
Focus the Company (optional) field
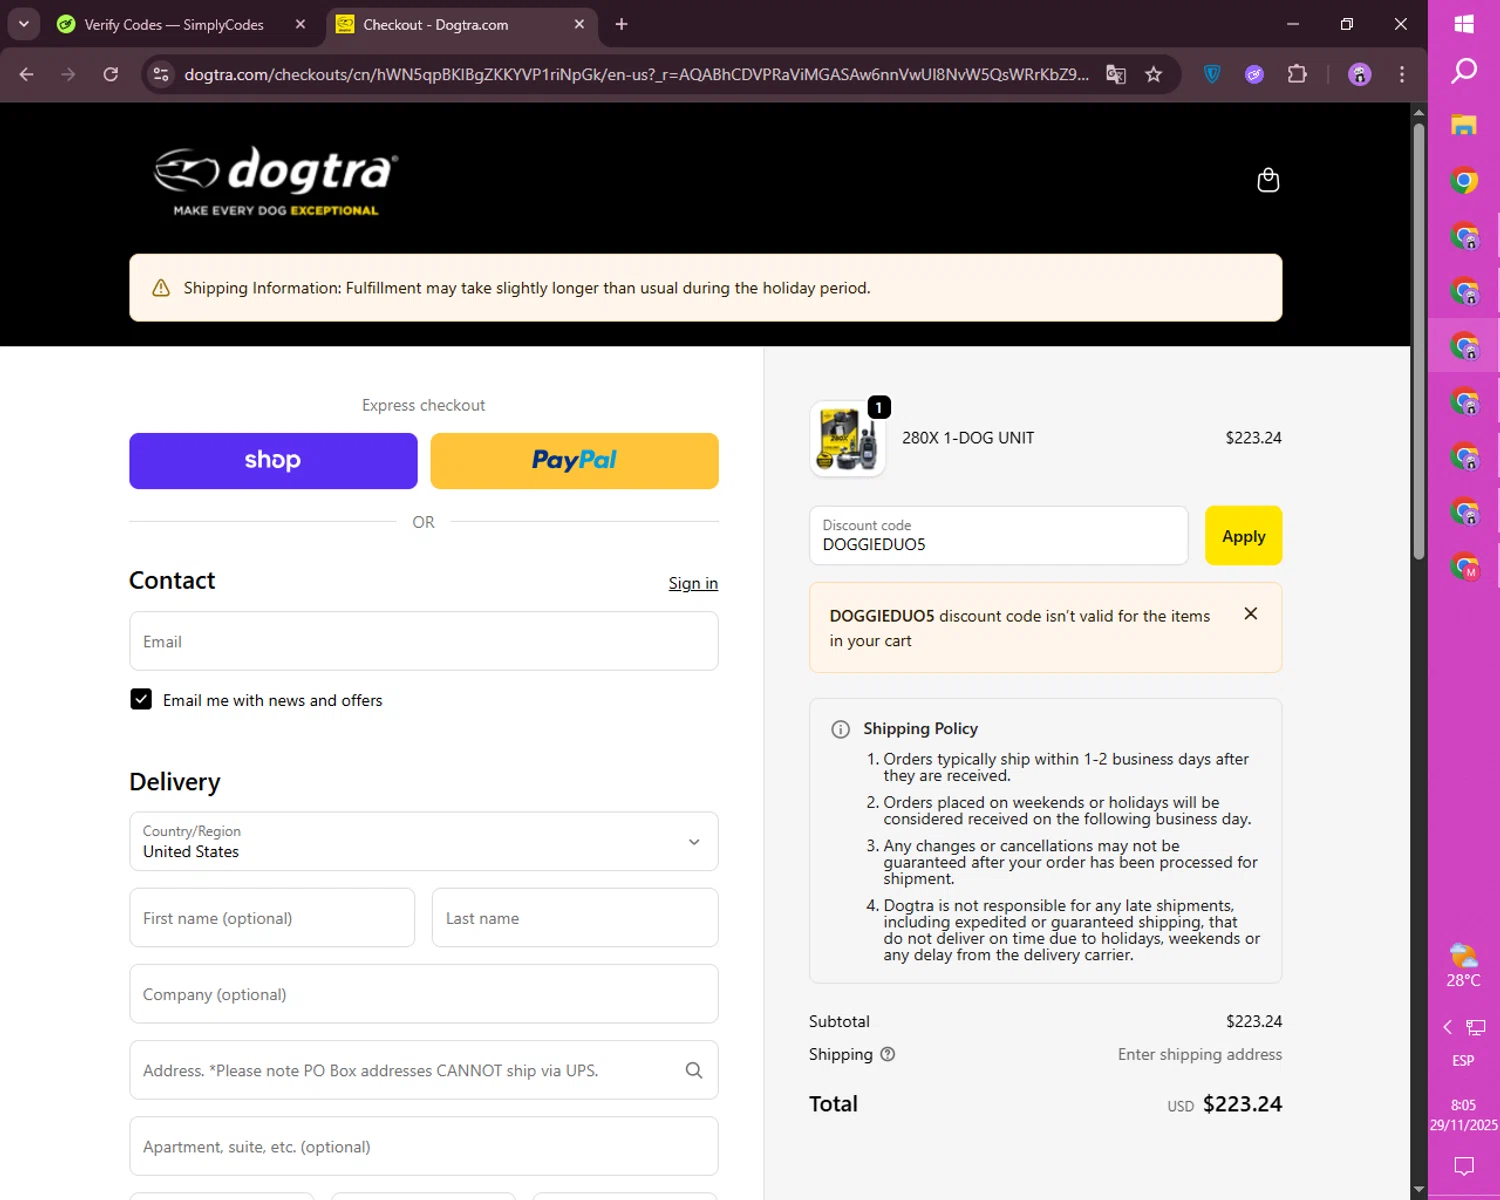(424, 994)
